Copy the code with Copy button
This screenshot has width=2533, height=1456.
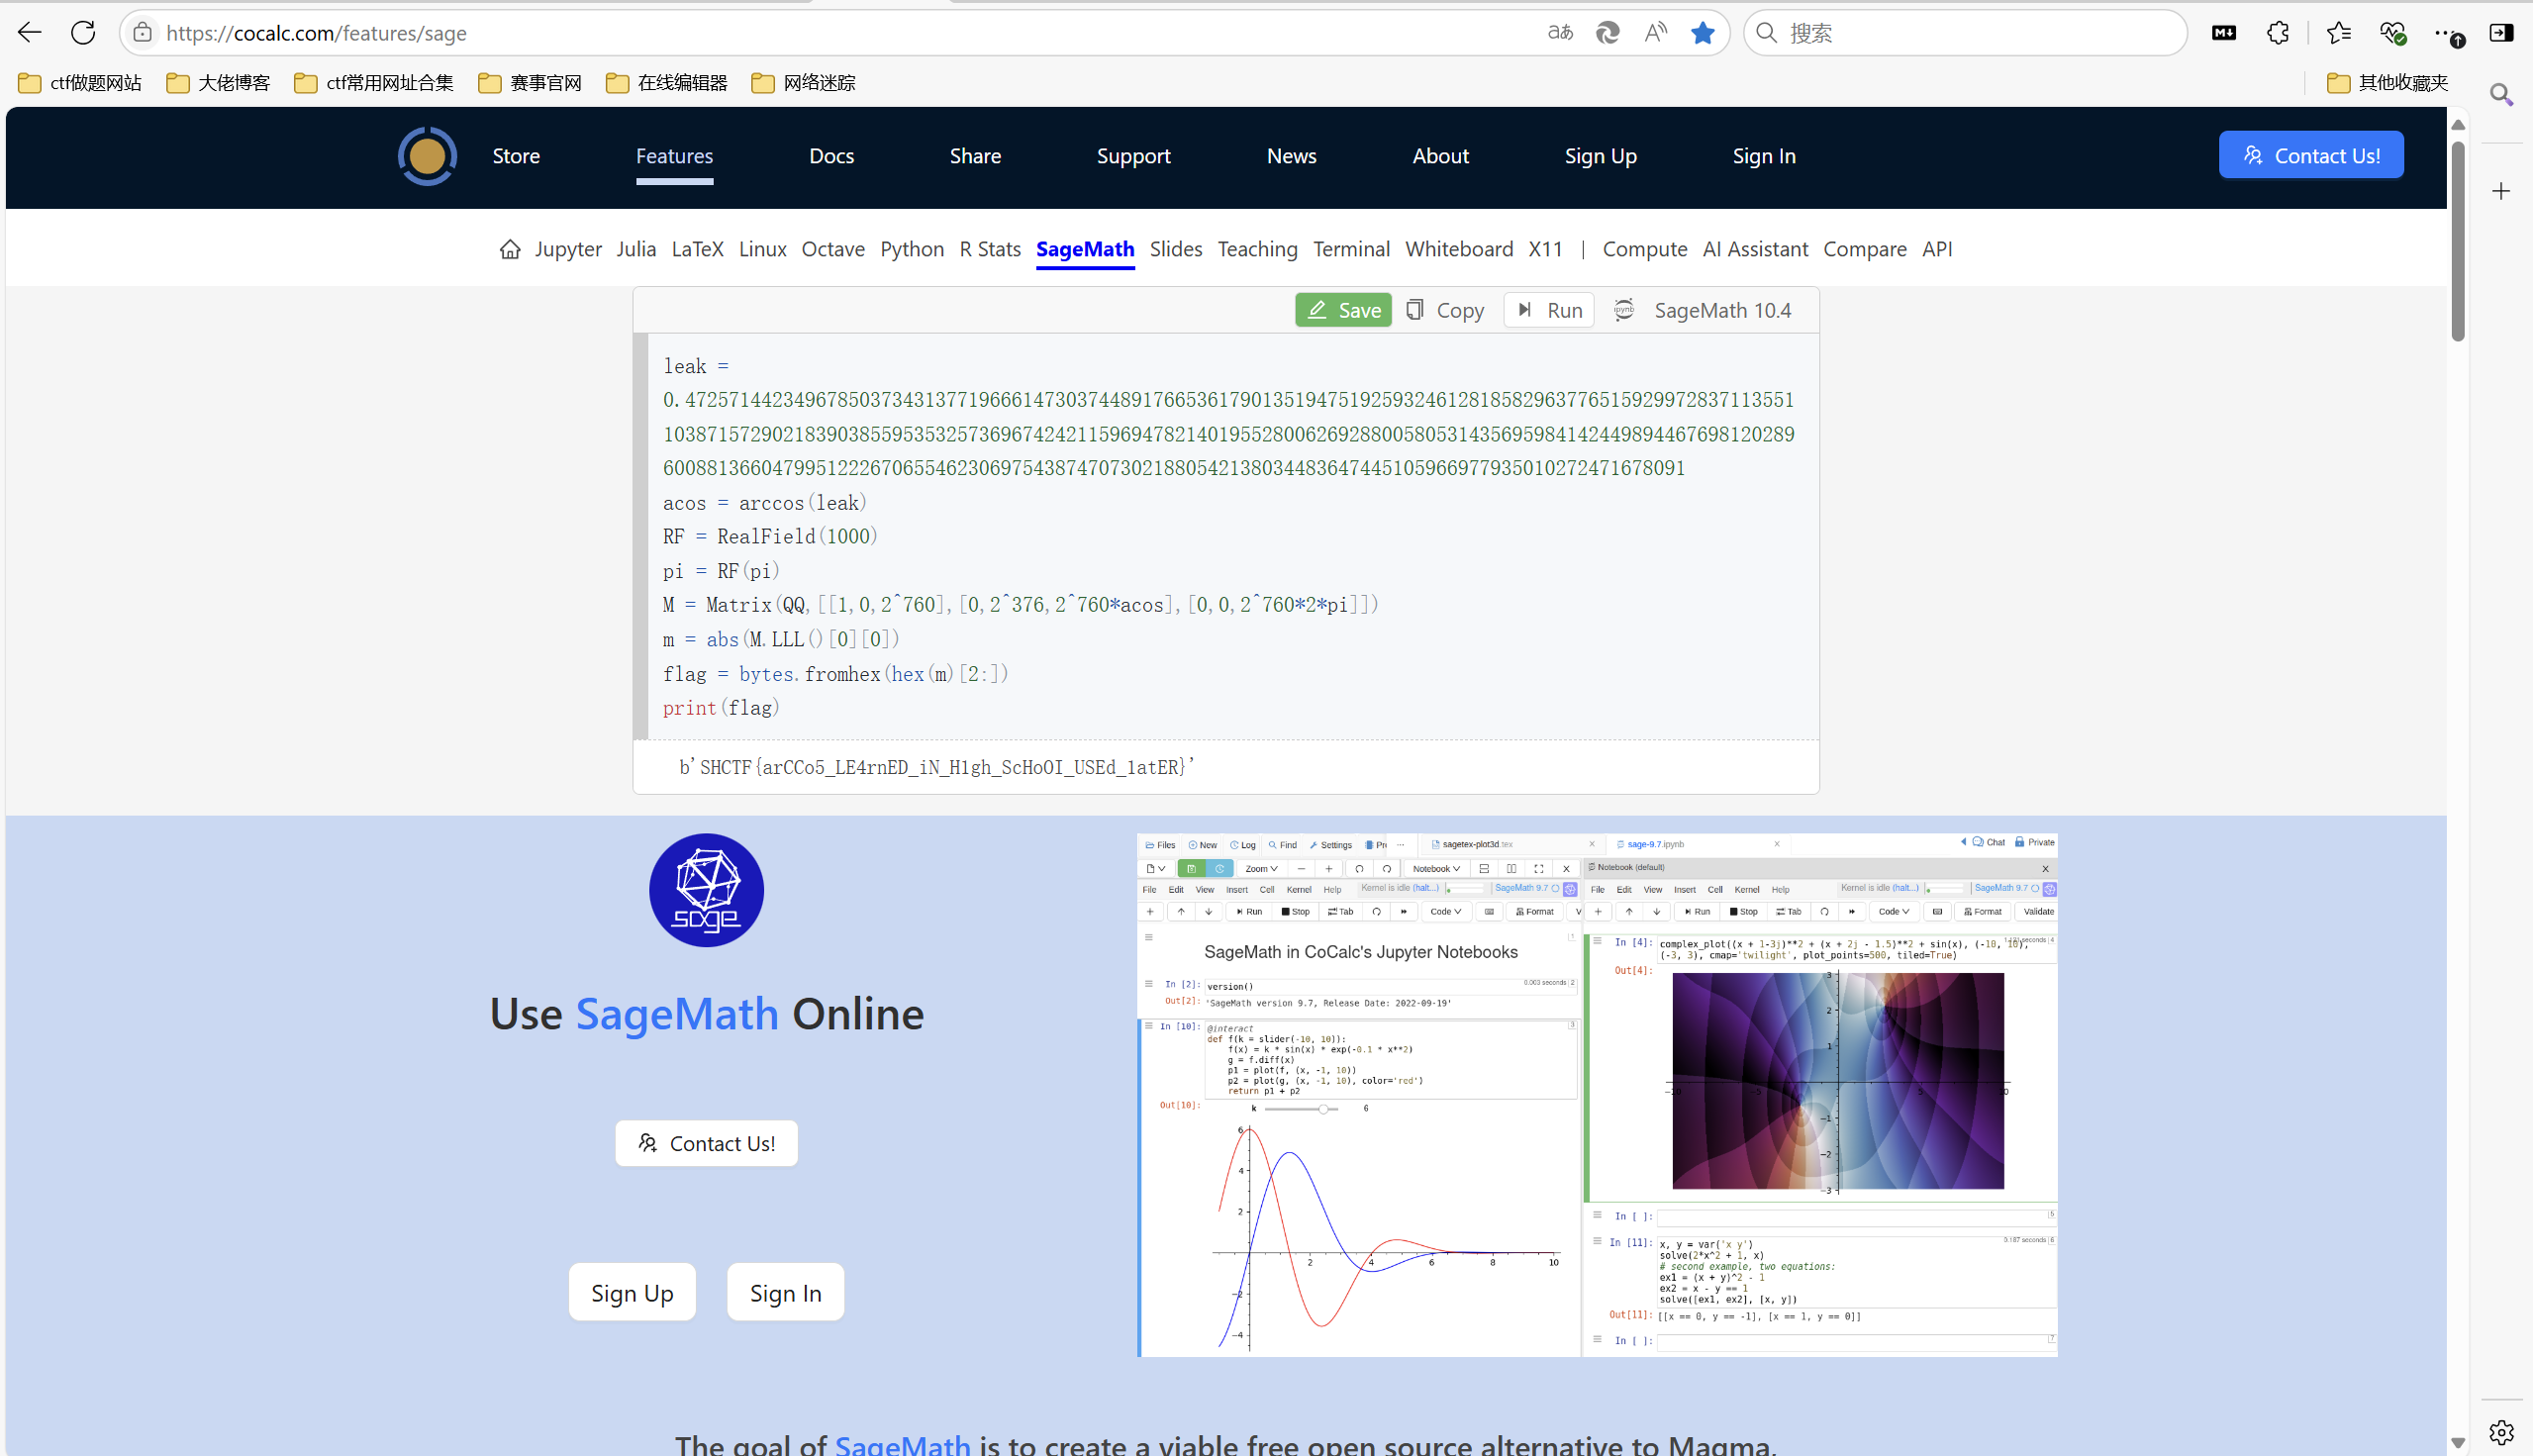(1446, 310)
